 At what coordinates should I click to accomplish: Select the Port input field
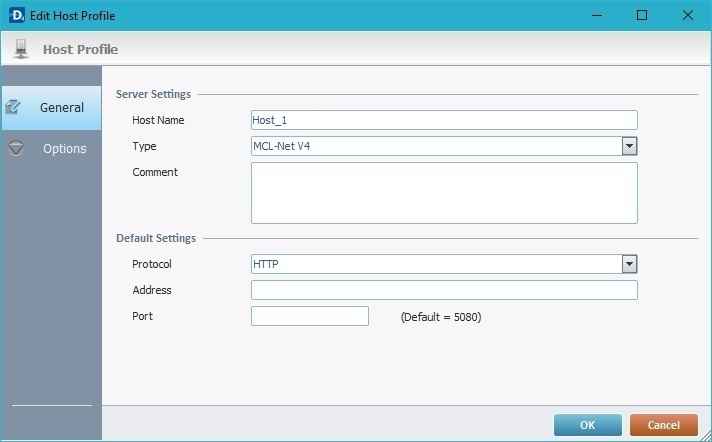[x=309, y=316]
